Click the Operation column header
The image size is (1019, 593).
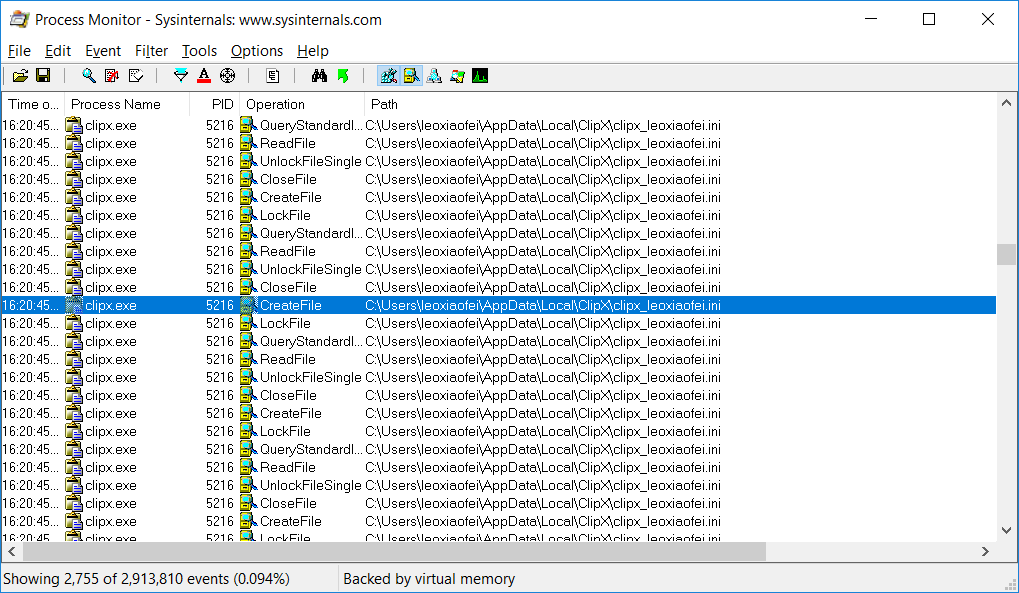coord(302,105)
